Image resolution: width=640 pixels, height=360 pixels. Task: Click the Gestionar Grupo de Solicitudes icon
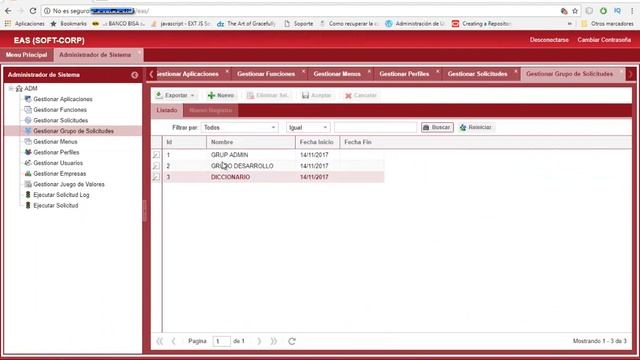point(28,131)
